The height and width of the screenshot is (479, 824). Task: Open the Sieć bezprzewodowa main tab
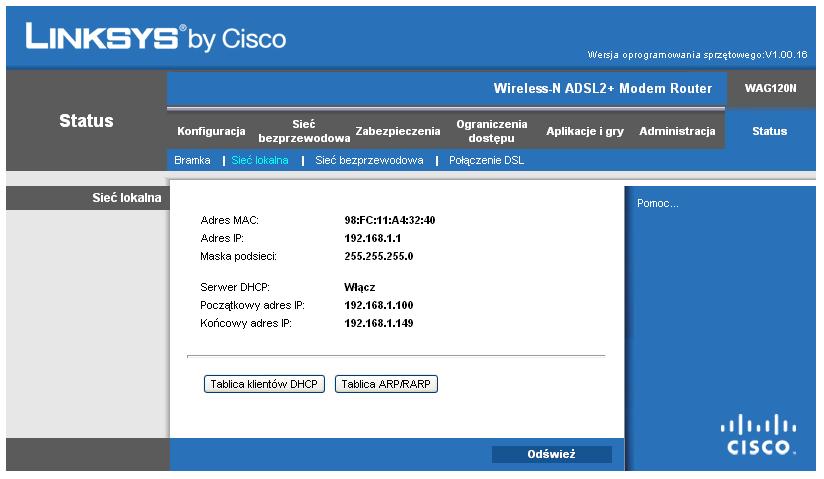[304, 131]
